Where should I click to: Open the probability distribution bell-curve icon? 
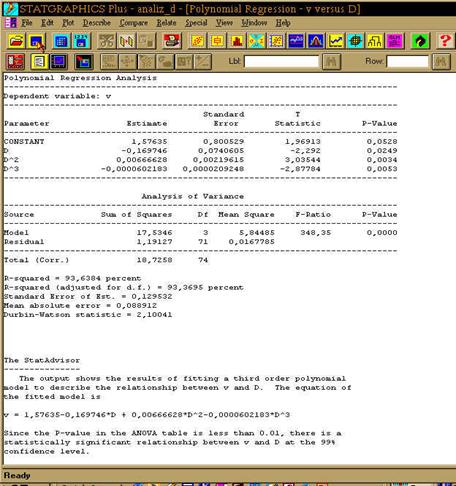pyautogui.click(x=316, y=41)
